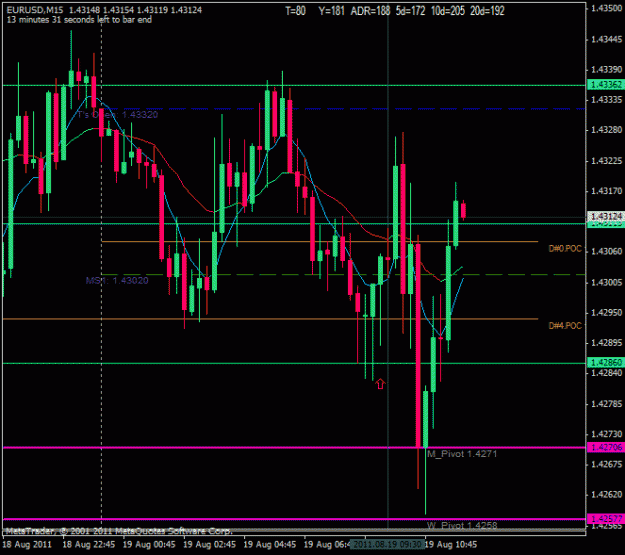625x555 pixels.
Task: Click the 19 Aug 10:45 time axis label
Action: click(452, 544)
